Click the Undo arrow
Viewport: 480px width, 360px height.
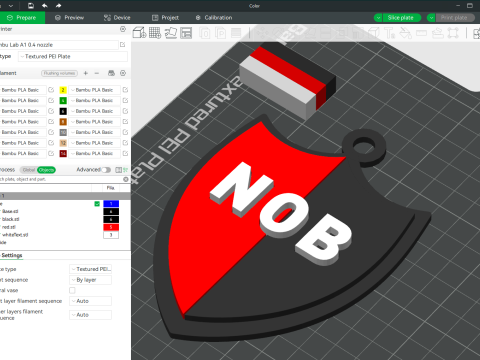coord(45,6)
